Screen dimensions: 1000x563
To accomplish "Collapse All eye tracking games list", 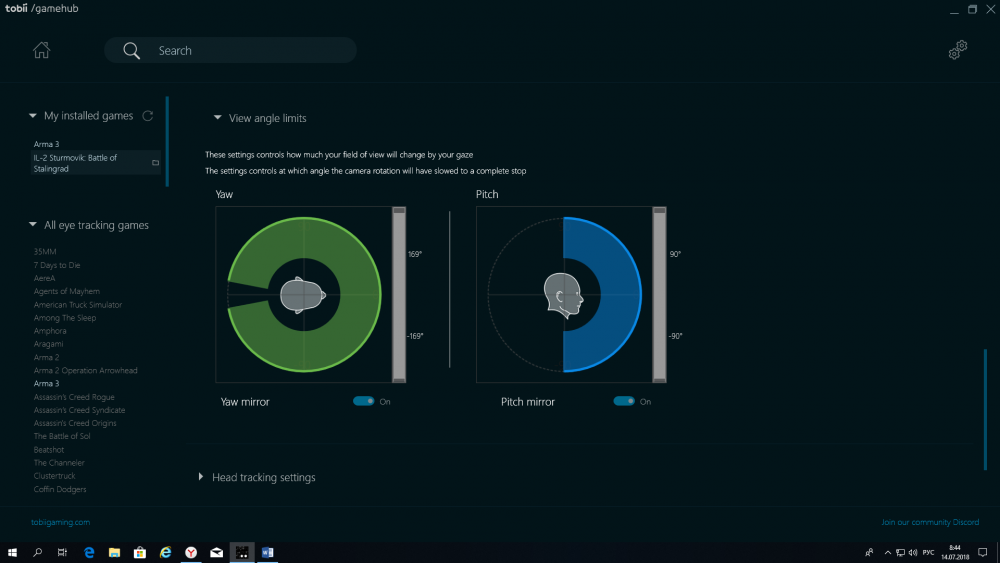I will (33, 224).
